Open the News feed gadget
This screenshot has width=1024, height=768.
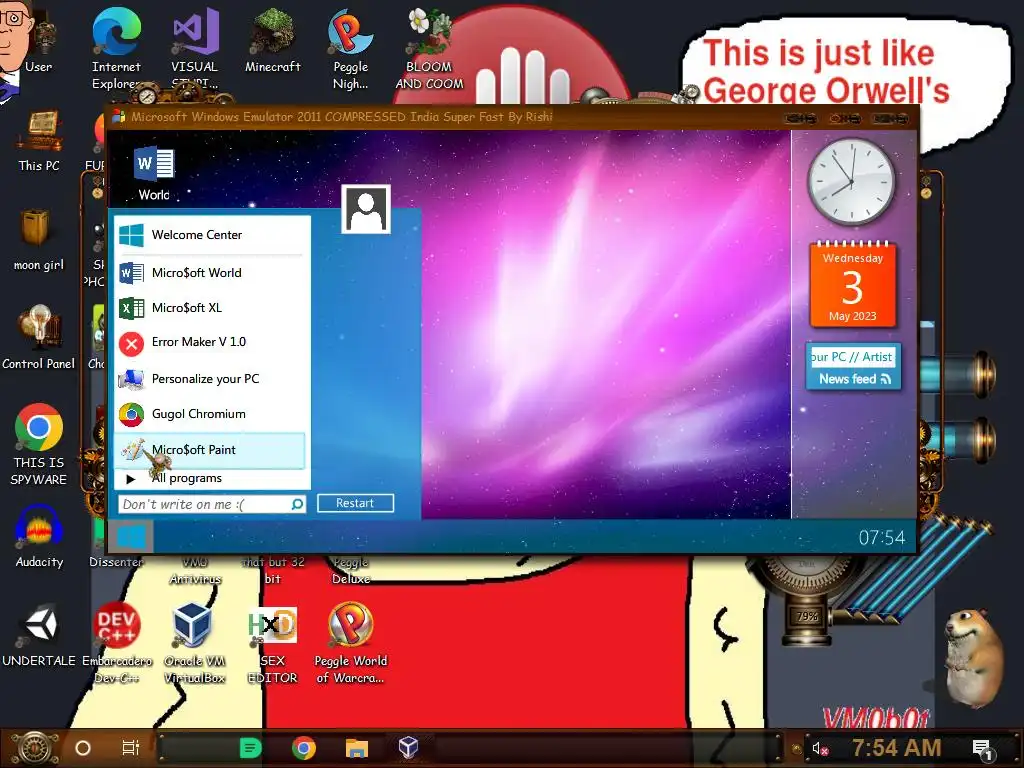pyautogui.click(x=854, y=367)
